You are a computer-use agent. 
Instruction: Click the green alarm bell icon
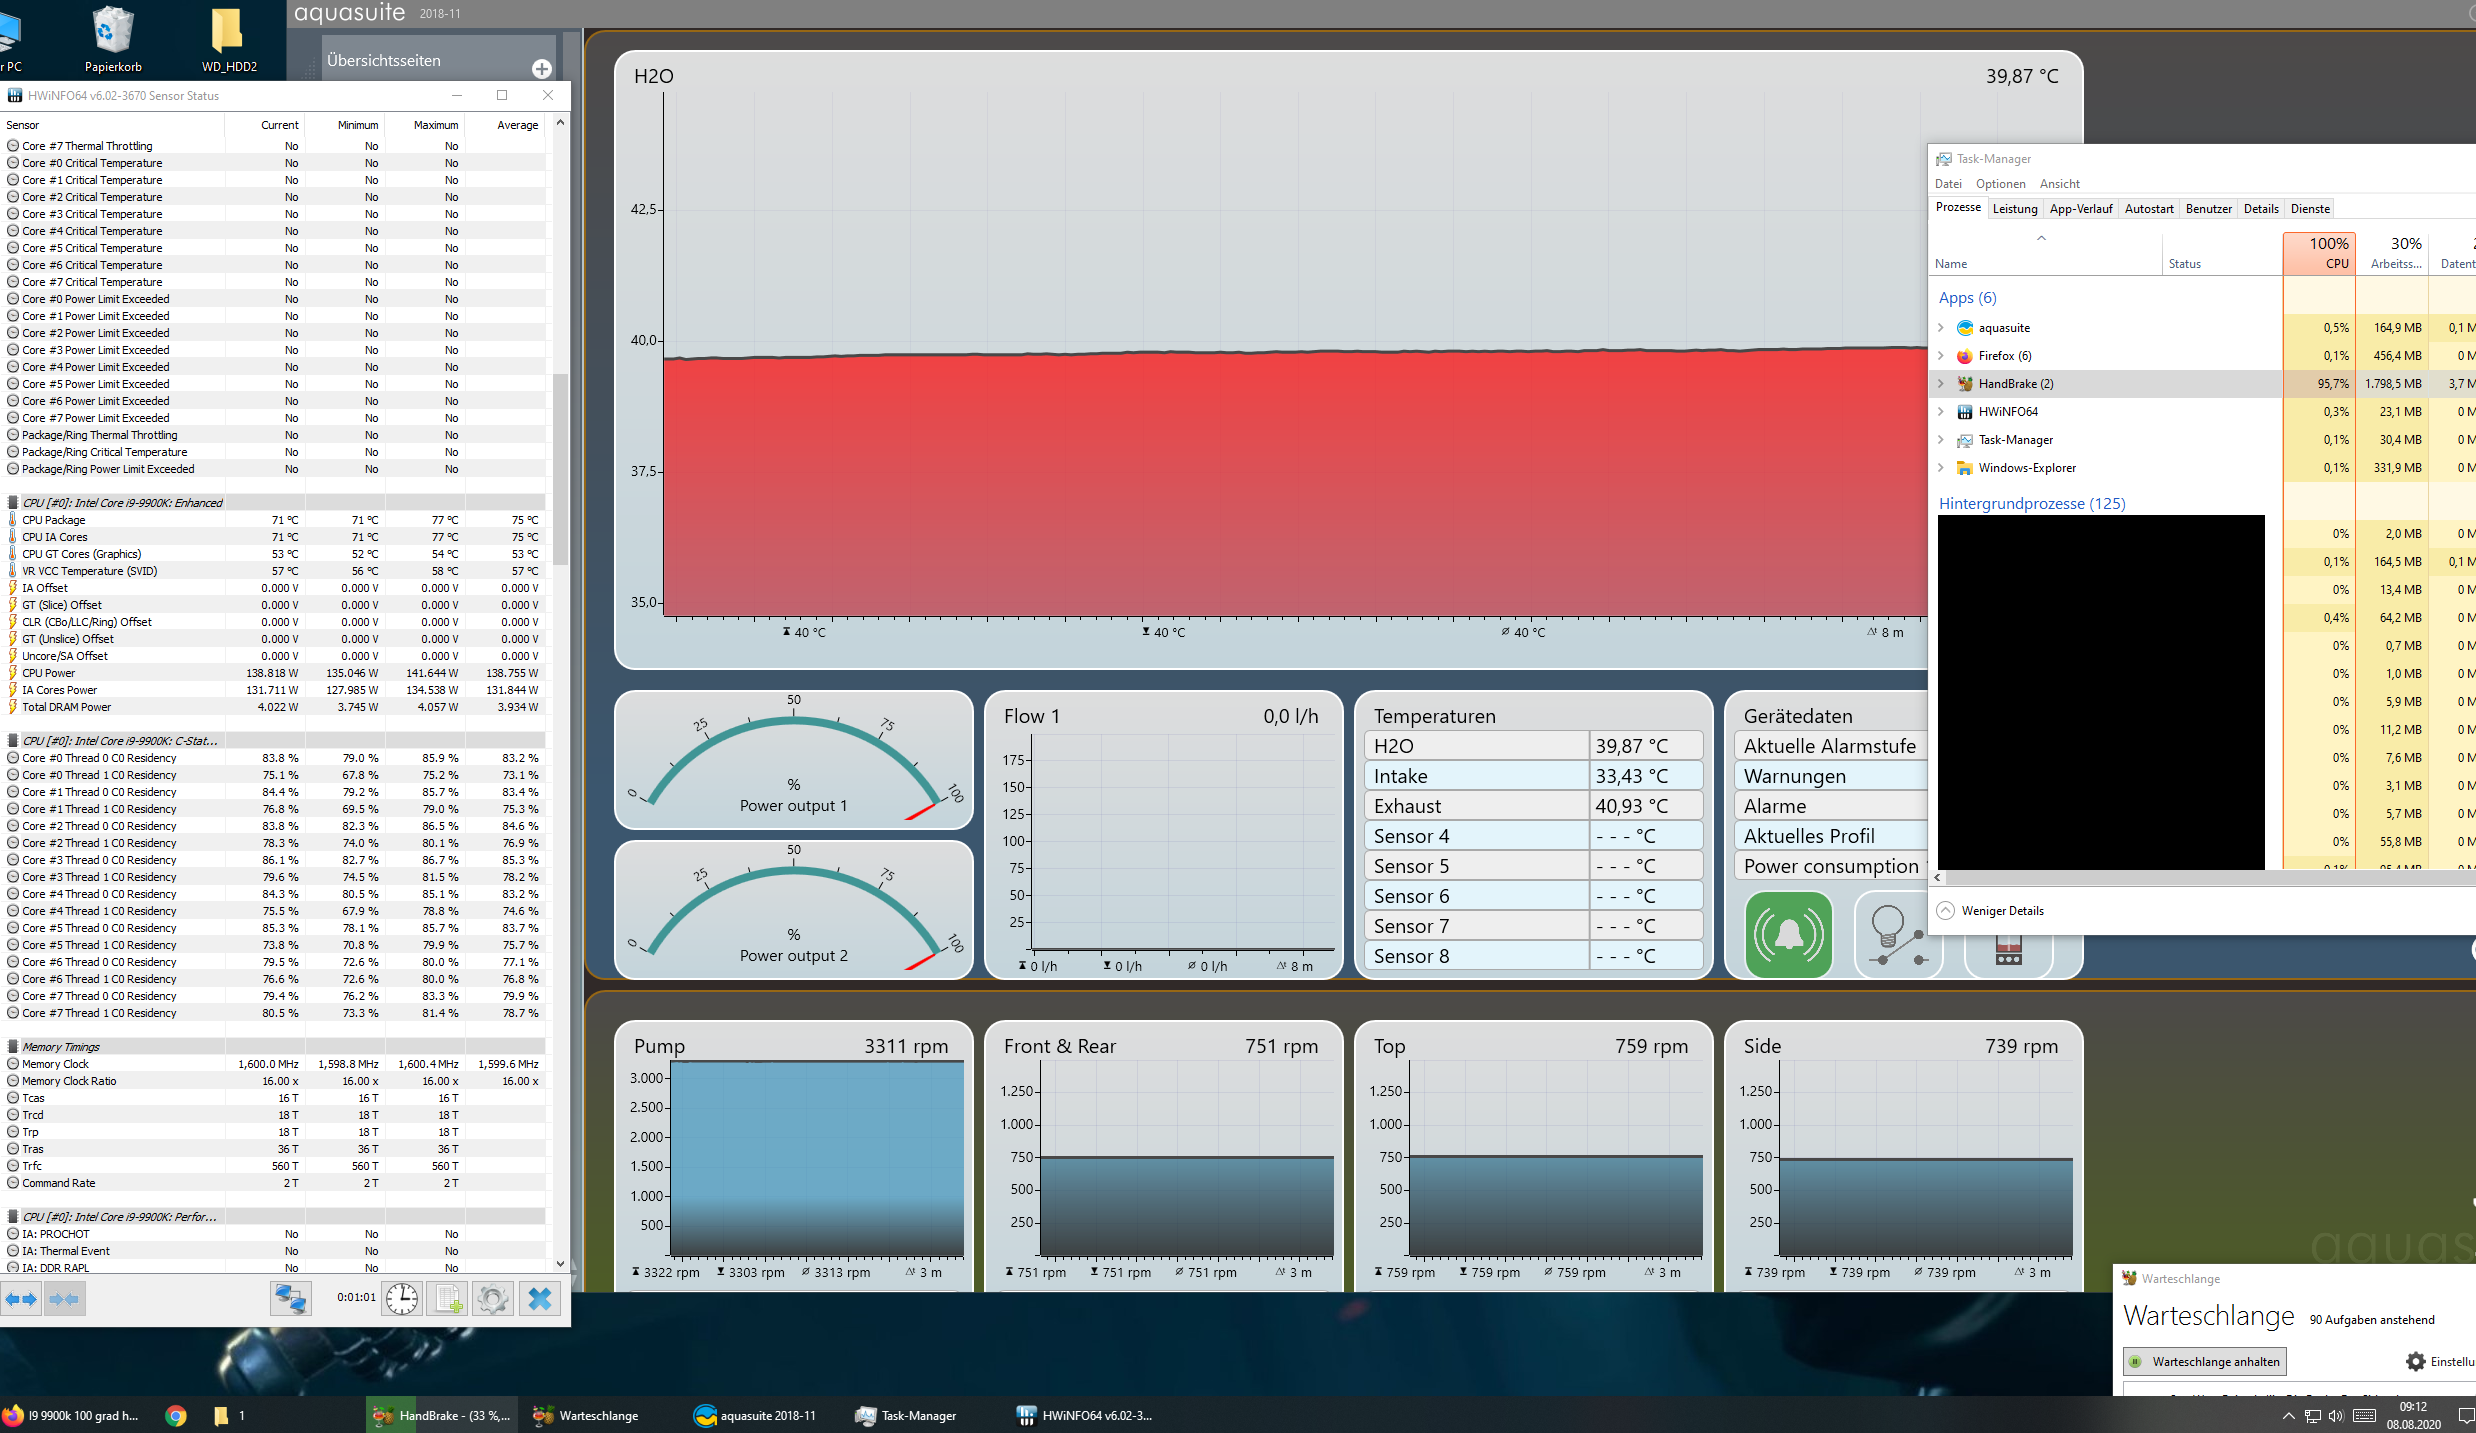click(x=1788, y=934)
